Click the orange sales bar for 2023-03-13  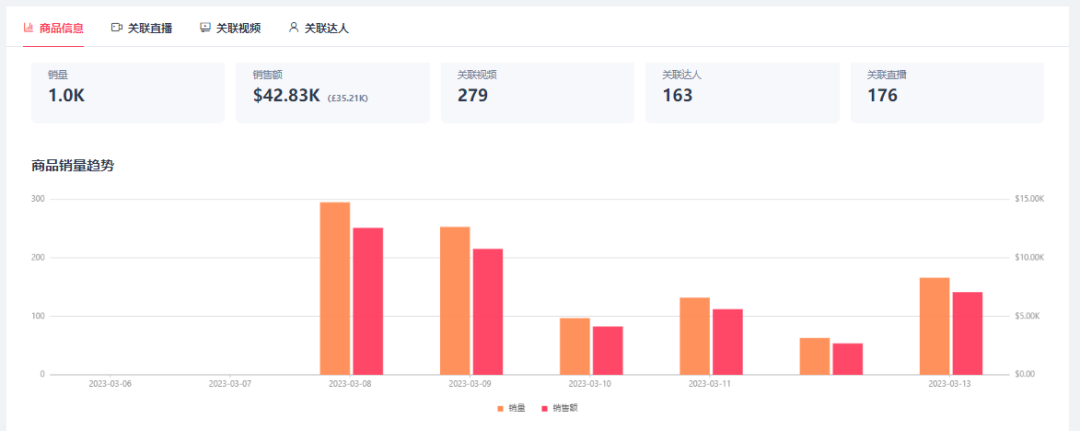point(934,326)
